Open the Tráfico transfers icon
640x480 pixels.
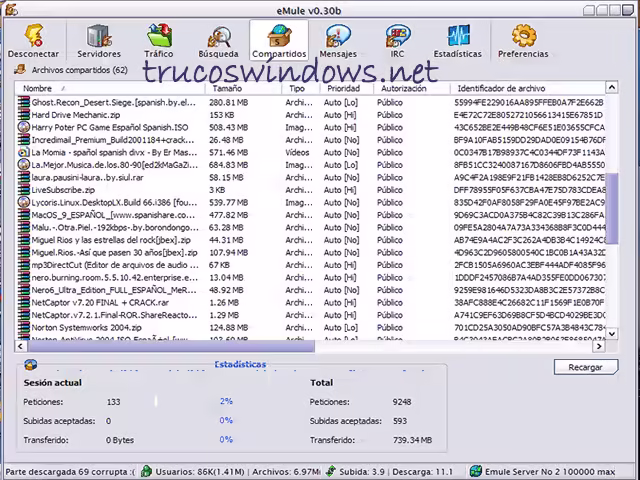click(x=159, y=36)
